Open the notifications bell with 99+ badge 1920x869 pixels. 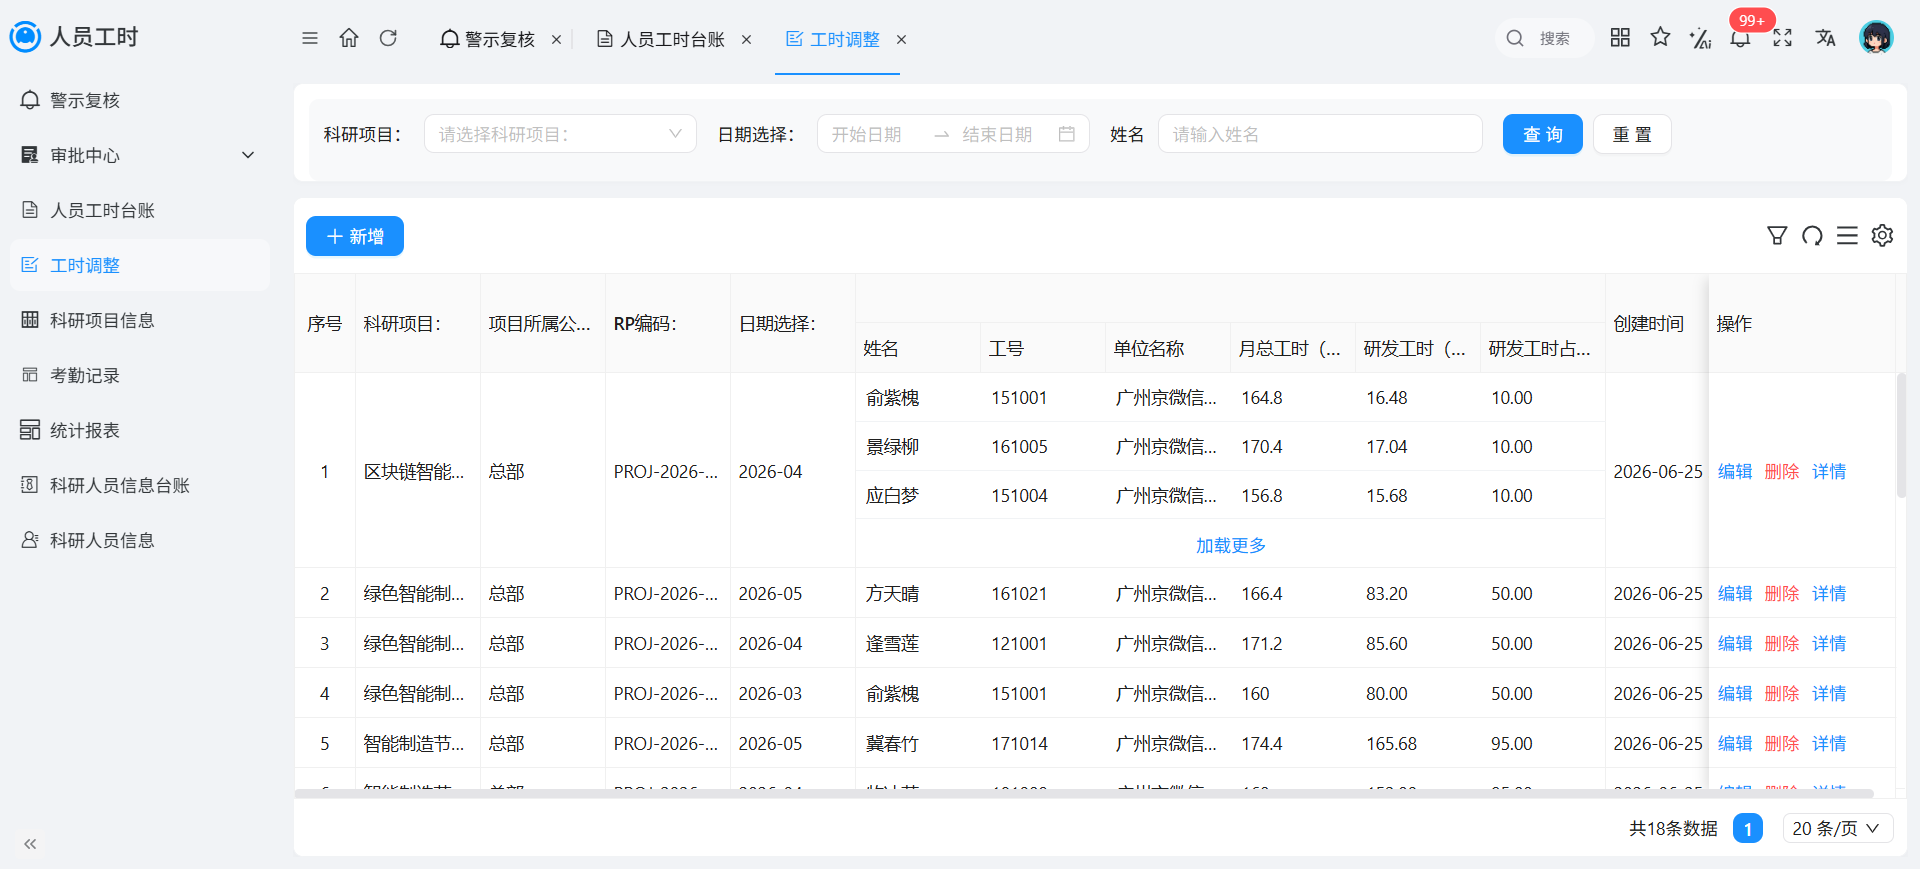(1741, 38)
